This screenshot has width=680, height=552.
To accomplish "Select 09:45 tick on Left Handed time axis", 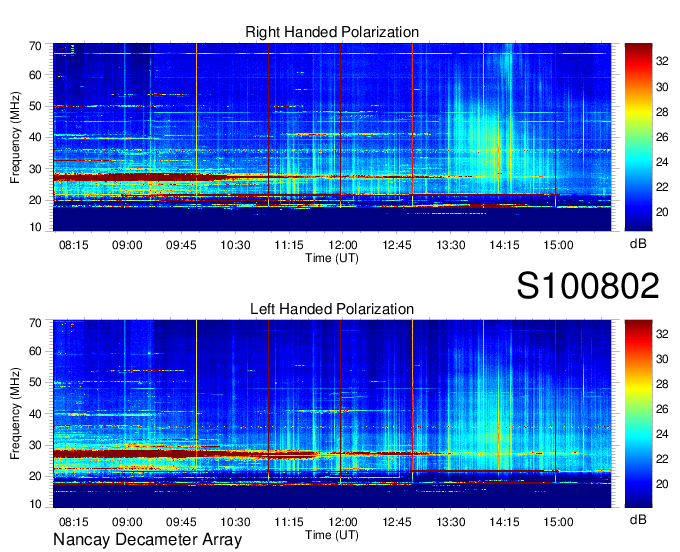I will pos(181,522).
